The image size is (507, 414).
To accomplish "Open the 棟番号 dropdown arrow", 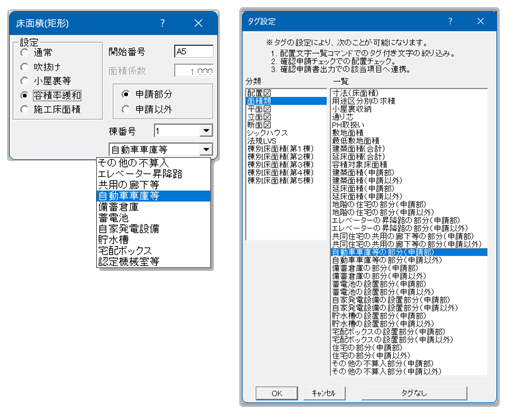I will pos(206,130).
